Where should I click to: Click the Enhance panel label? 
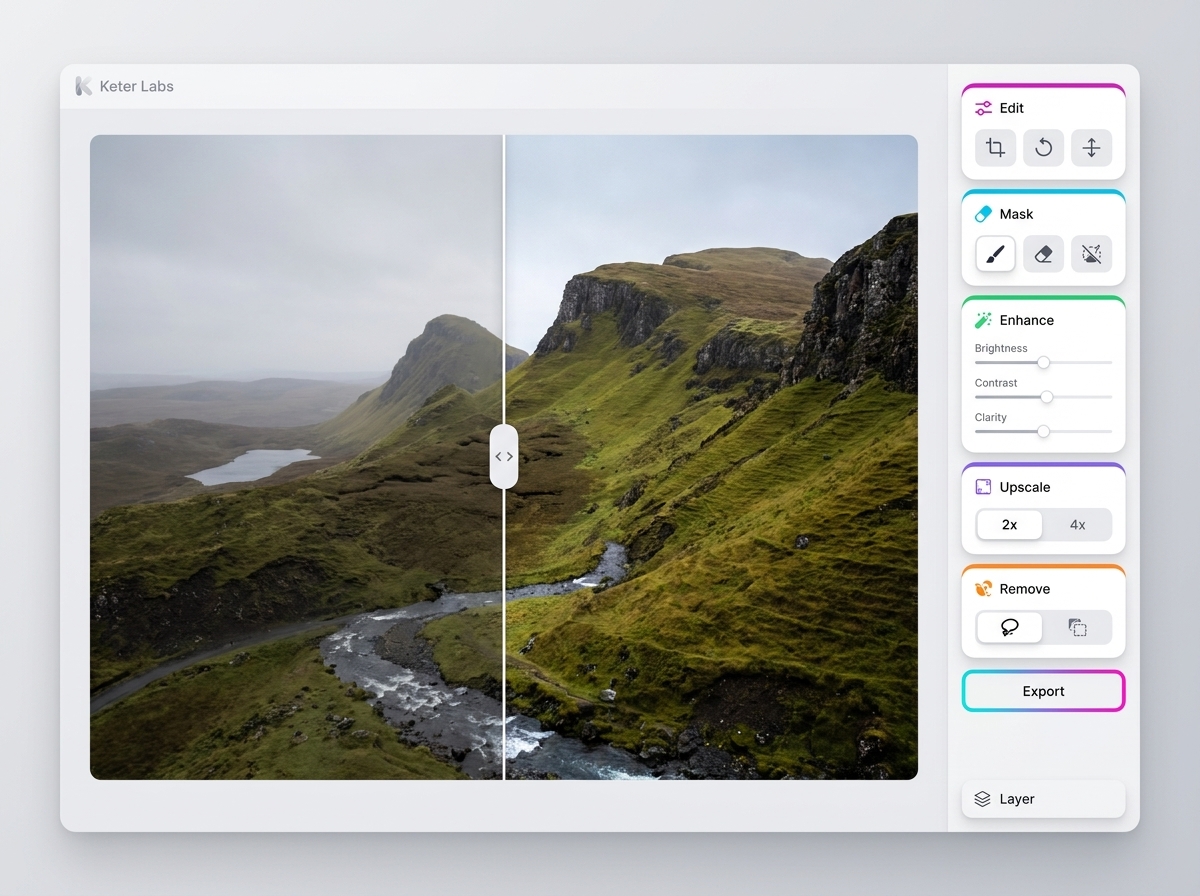click(x=1027, y=320)
